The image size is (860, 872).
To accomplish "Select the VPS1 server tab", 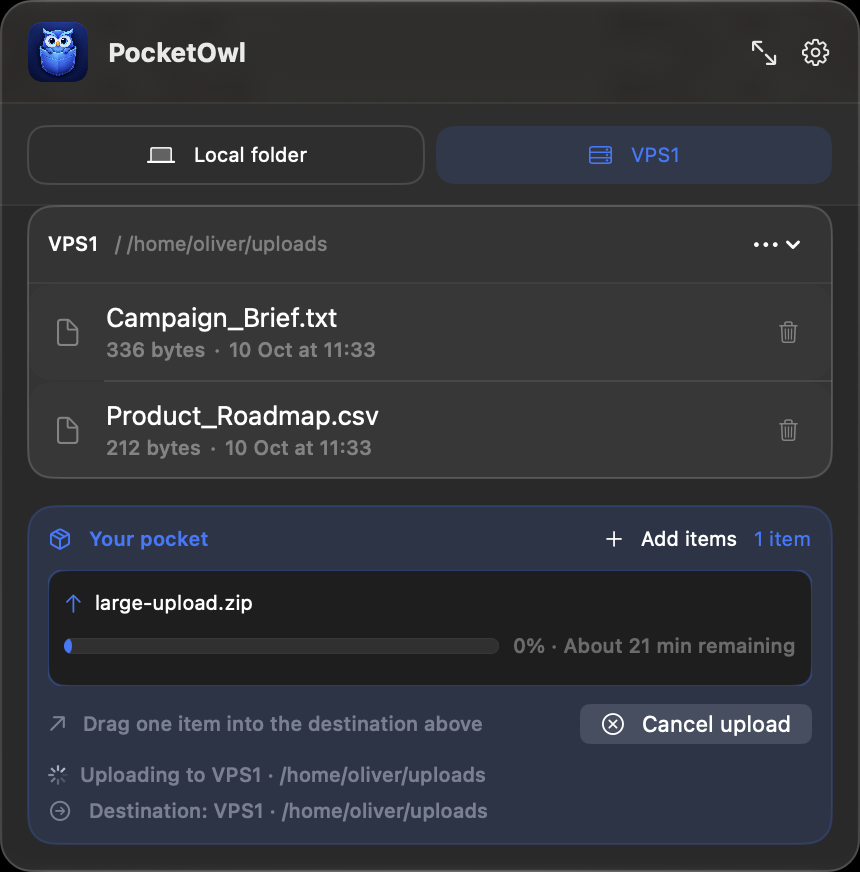I will (634, 155).
